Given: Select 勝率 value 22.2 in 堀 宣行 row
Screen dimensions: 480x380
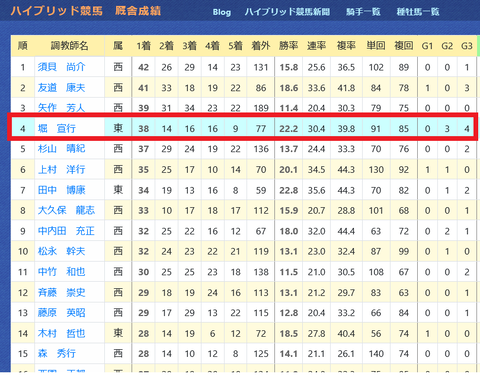Looking at the screenshot, I should pyautogui.click(x=289, y=129).
